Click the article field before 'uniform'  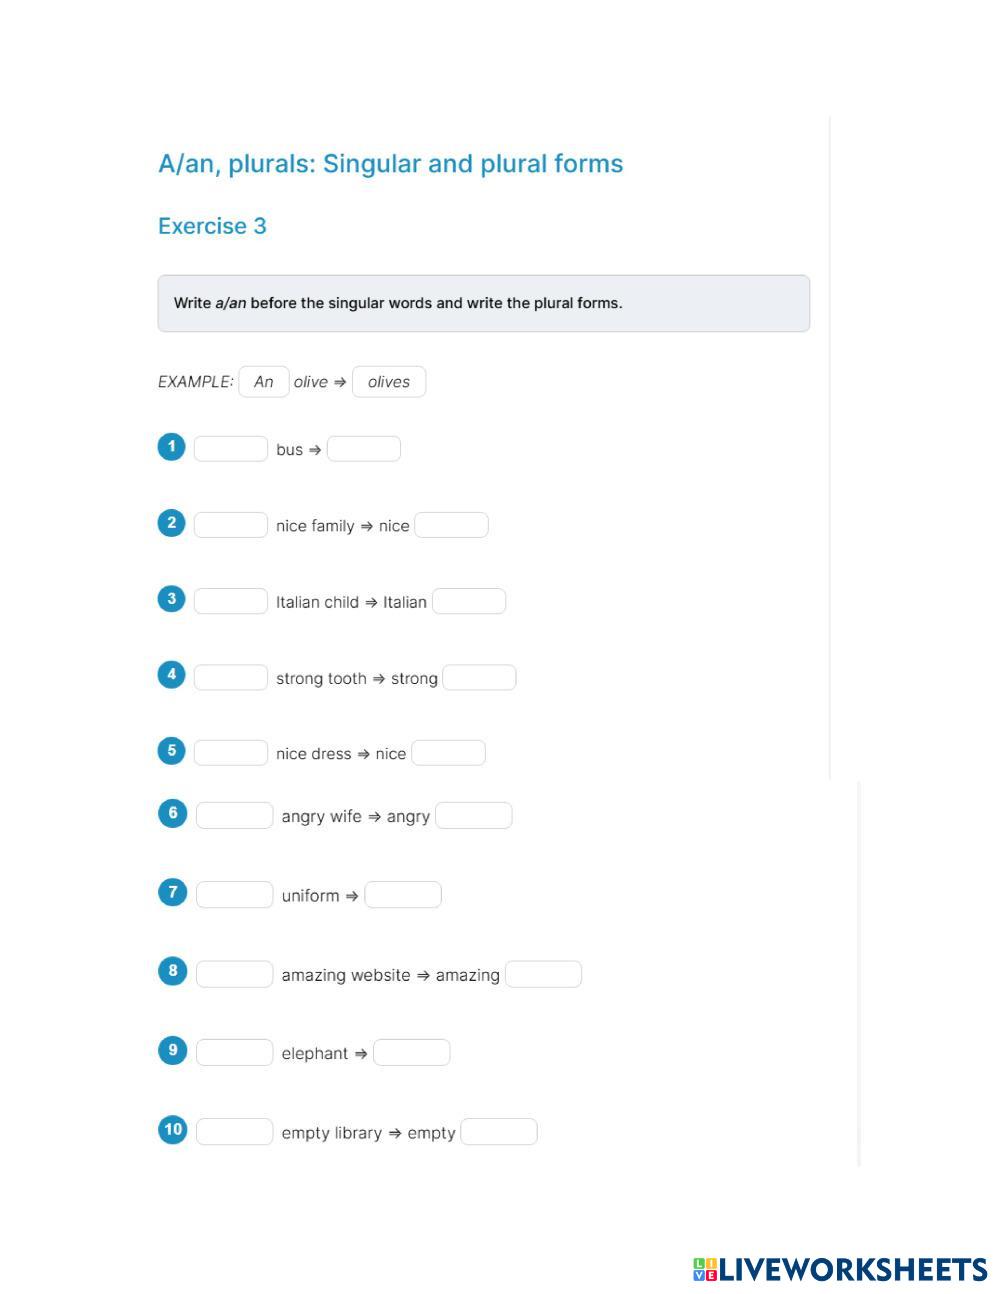point(235,895)
